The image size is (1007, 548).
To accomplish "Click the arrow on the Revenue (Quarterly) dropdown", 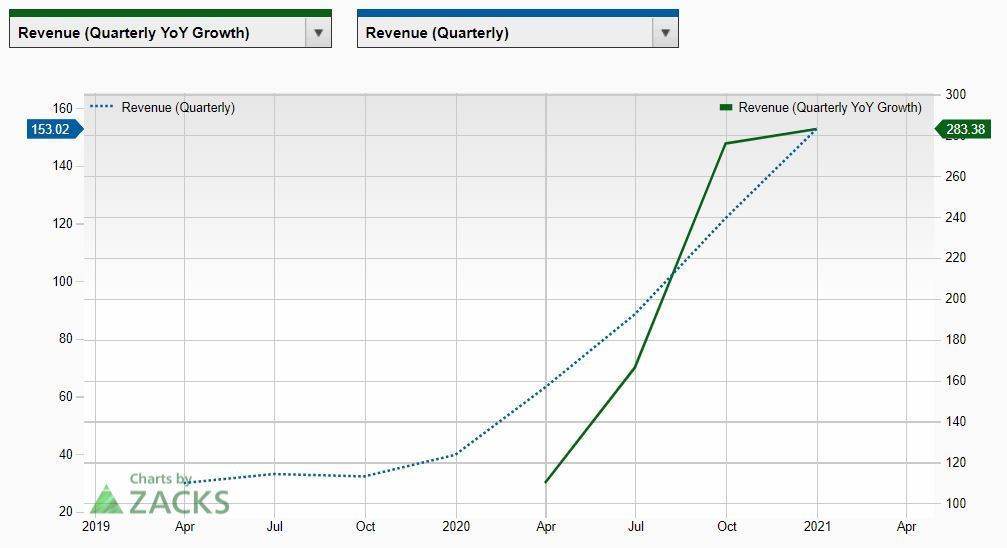I will (665, 32).
